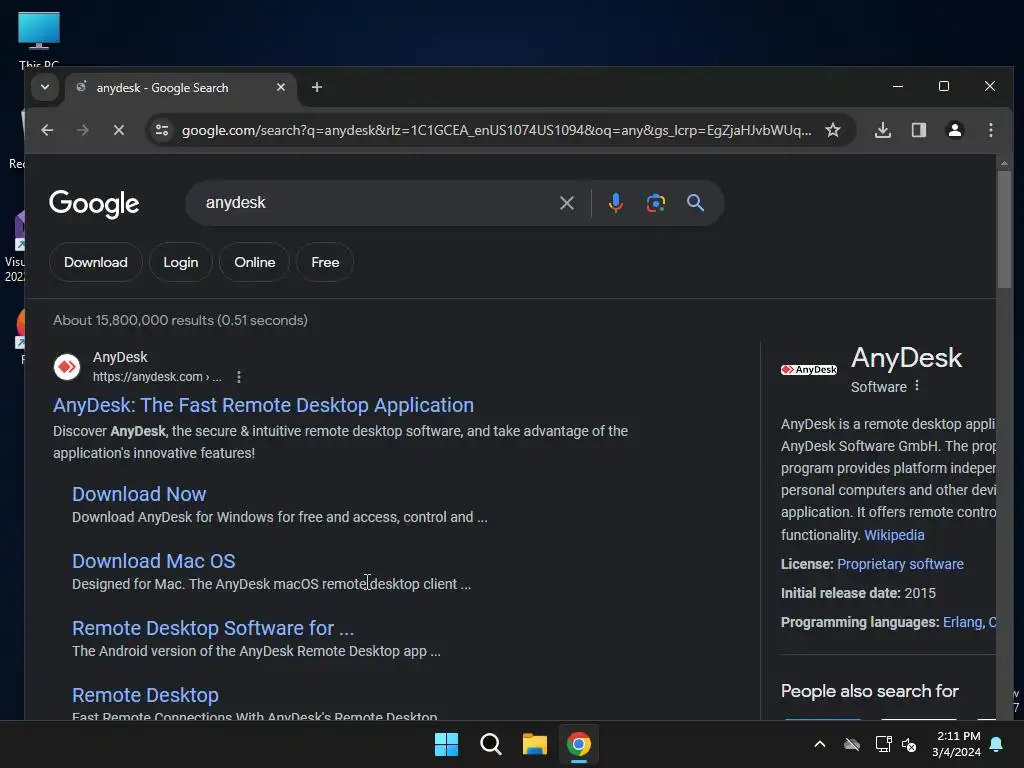1024x768 pixels.
Task: Click the forward navigation arrow
Action: [82, 130]
